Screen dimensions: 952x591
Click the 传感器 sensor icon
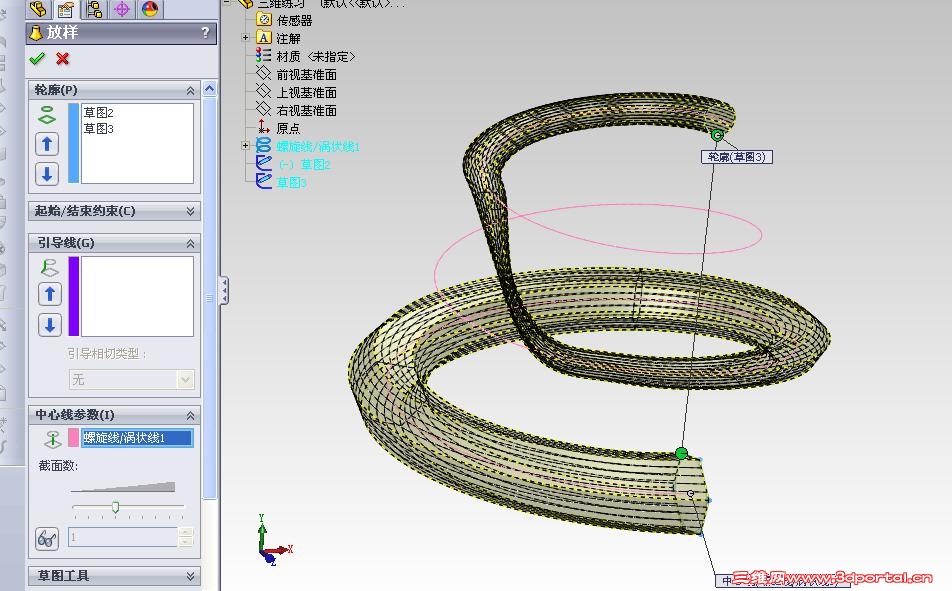264,19
